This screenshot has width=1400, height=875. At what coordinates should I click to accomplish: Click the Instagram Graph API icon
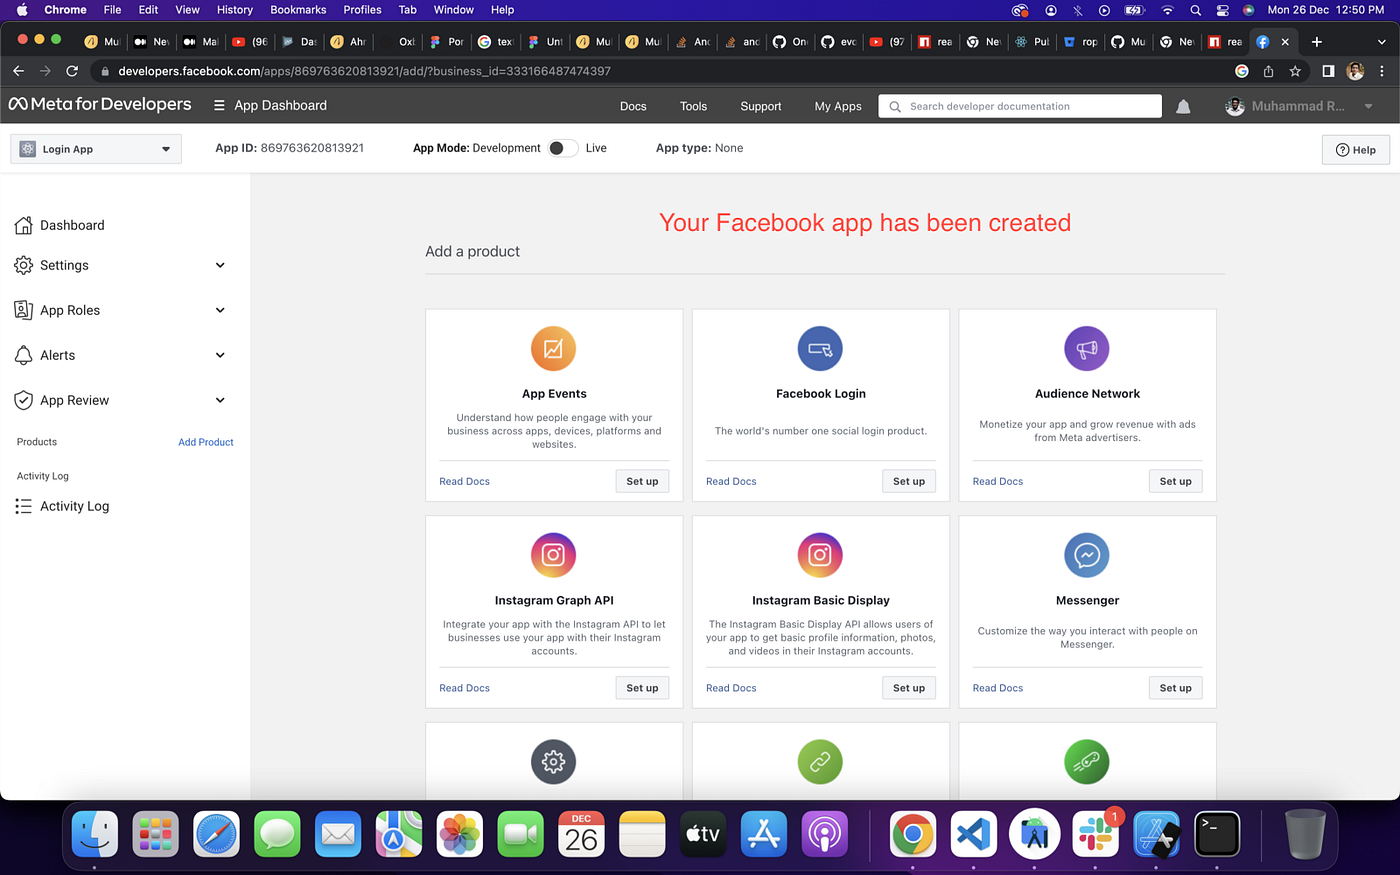click(553, 555)
